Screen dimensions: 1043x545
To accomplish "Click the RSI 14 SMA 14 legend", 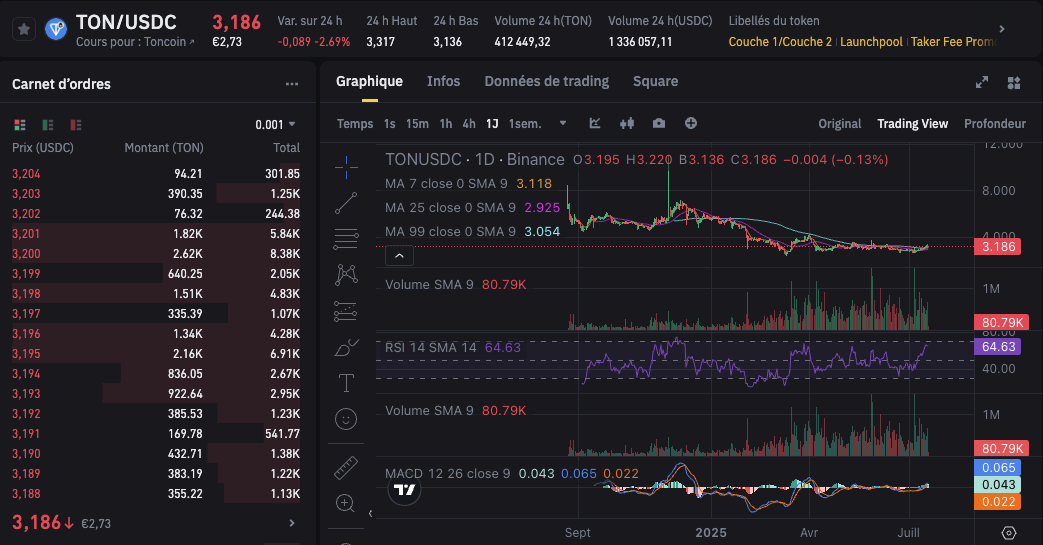I will pos(453,347).
